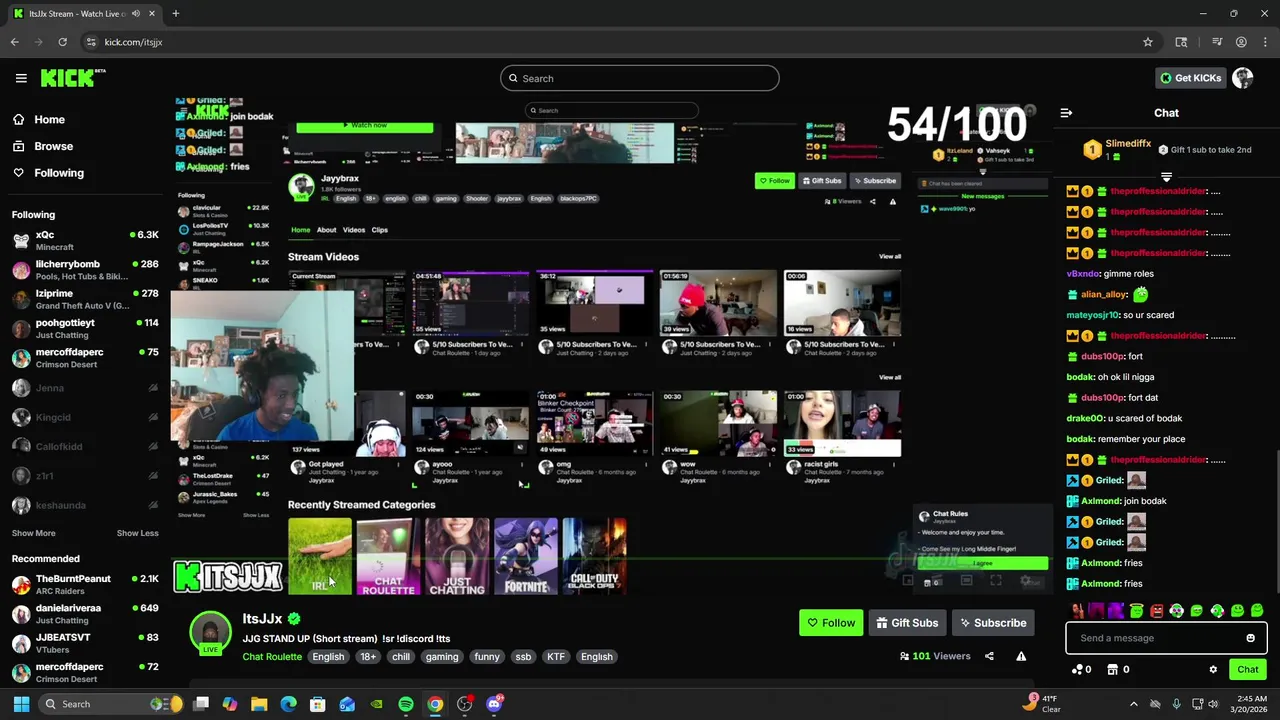Image resolution: width=1280 pixels, height=720 pixels.
Task: Collapse the chat panel arrow icon
Action: pyautogui.click(x=1066, y=113)
